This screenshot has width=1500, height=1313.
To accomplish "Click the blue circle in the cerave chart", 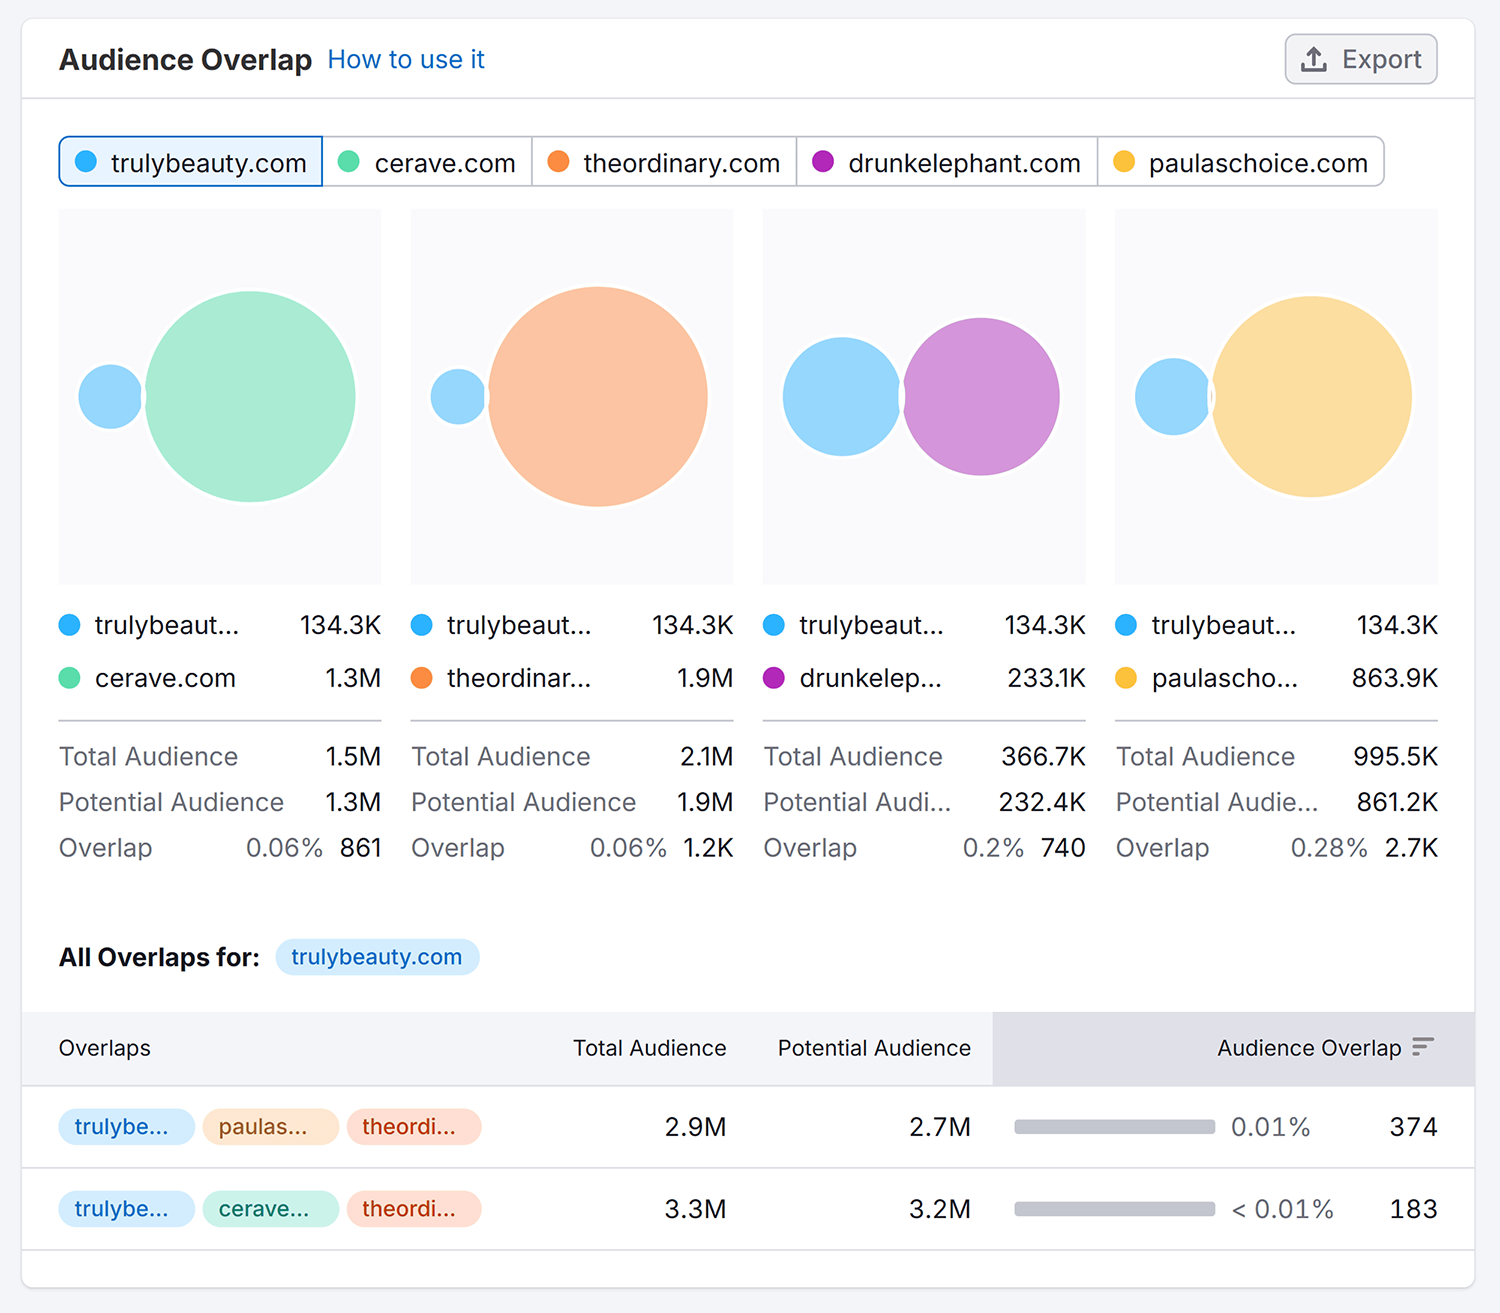I will (110, 397).
